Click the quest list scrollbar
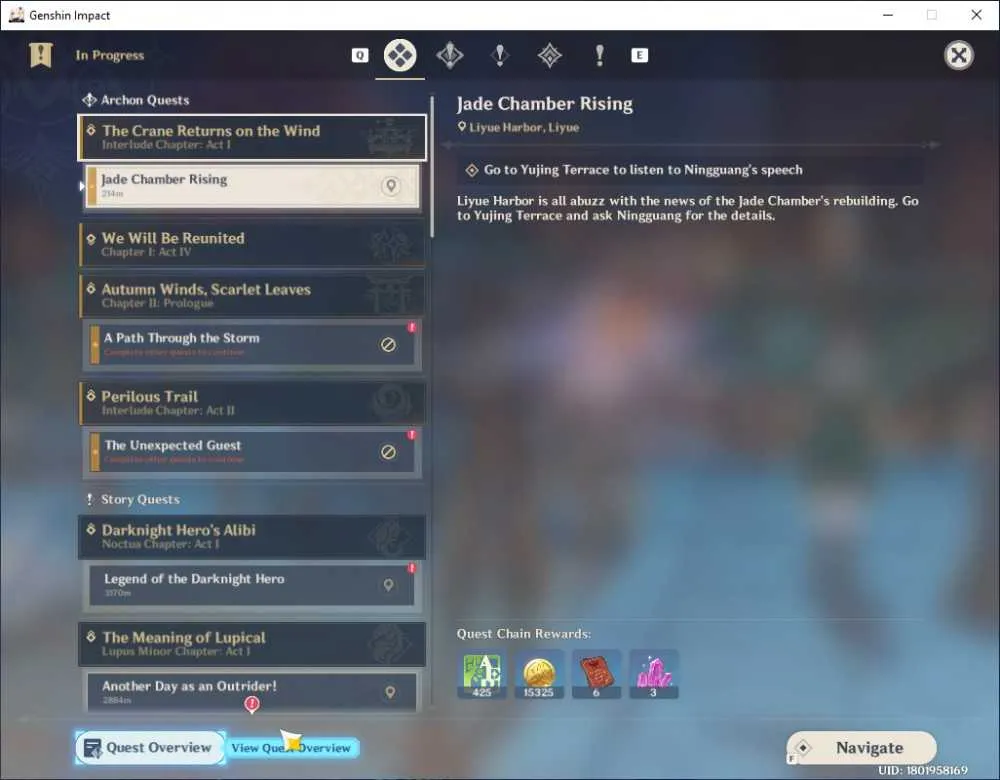The width and height of the screenshot is (1000, 780). [x=432, y=167]
